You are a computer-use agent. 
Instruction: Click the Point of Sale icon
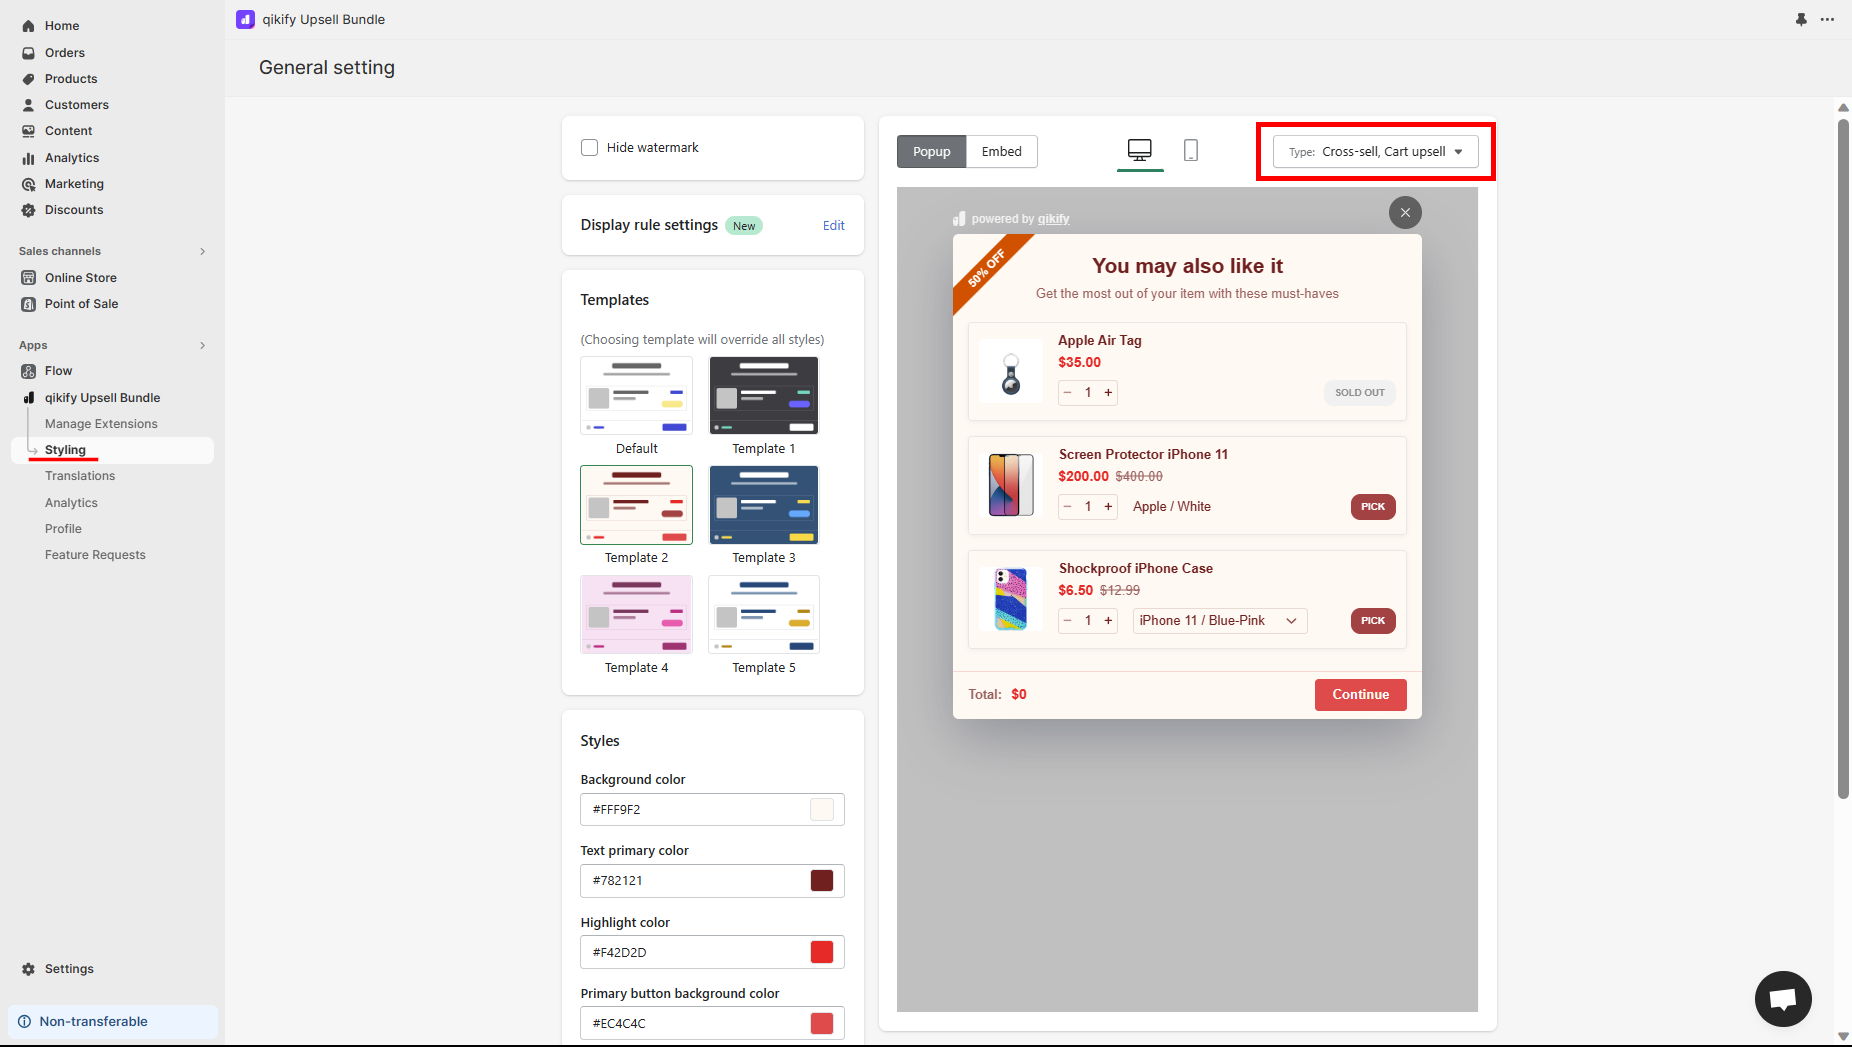pyautogui.click(x=28, y=304)
